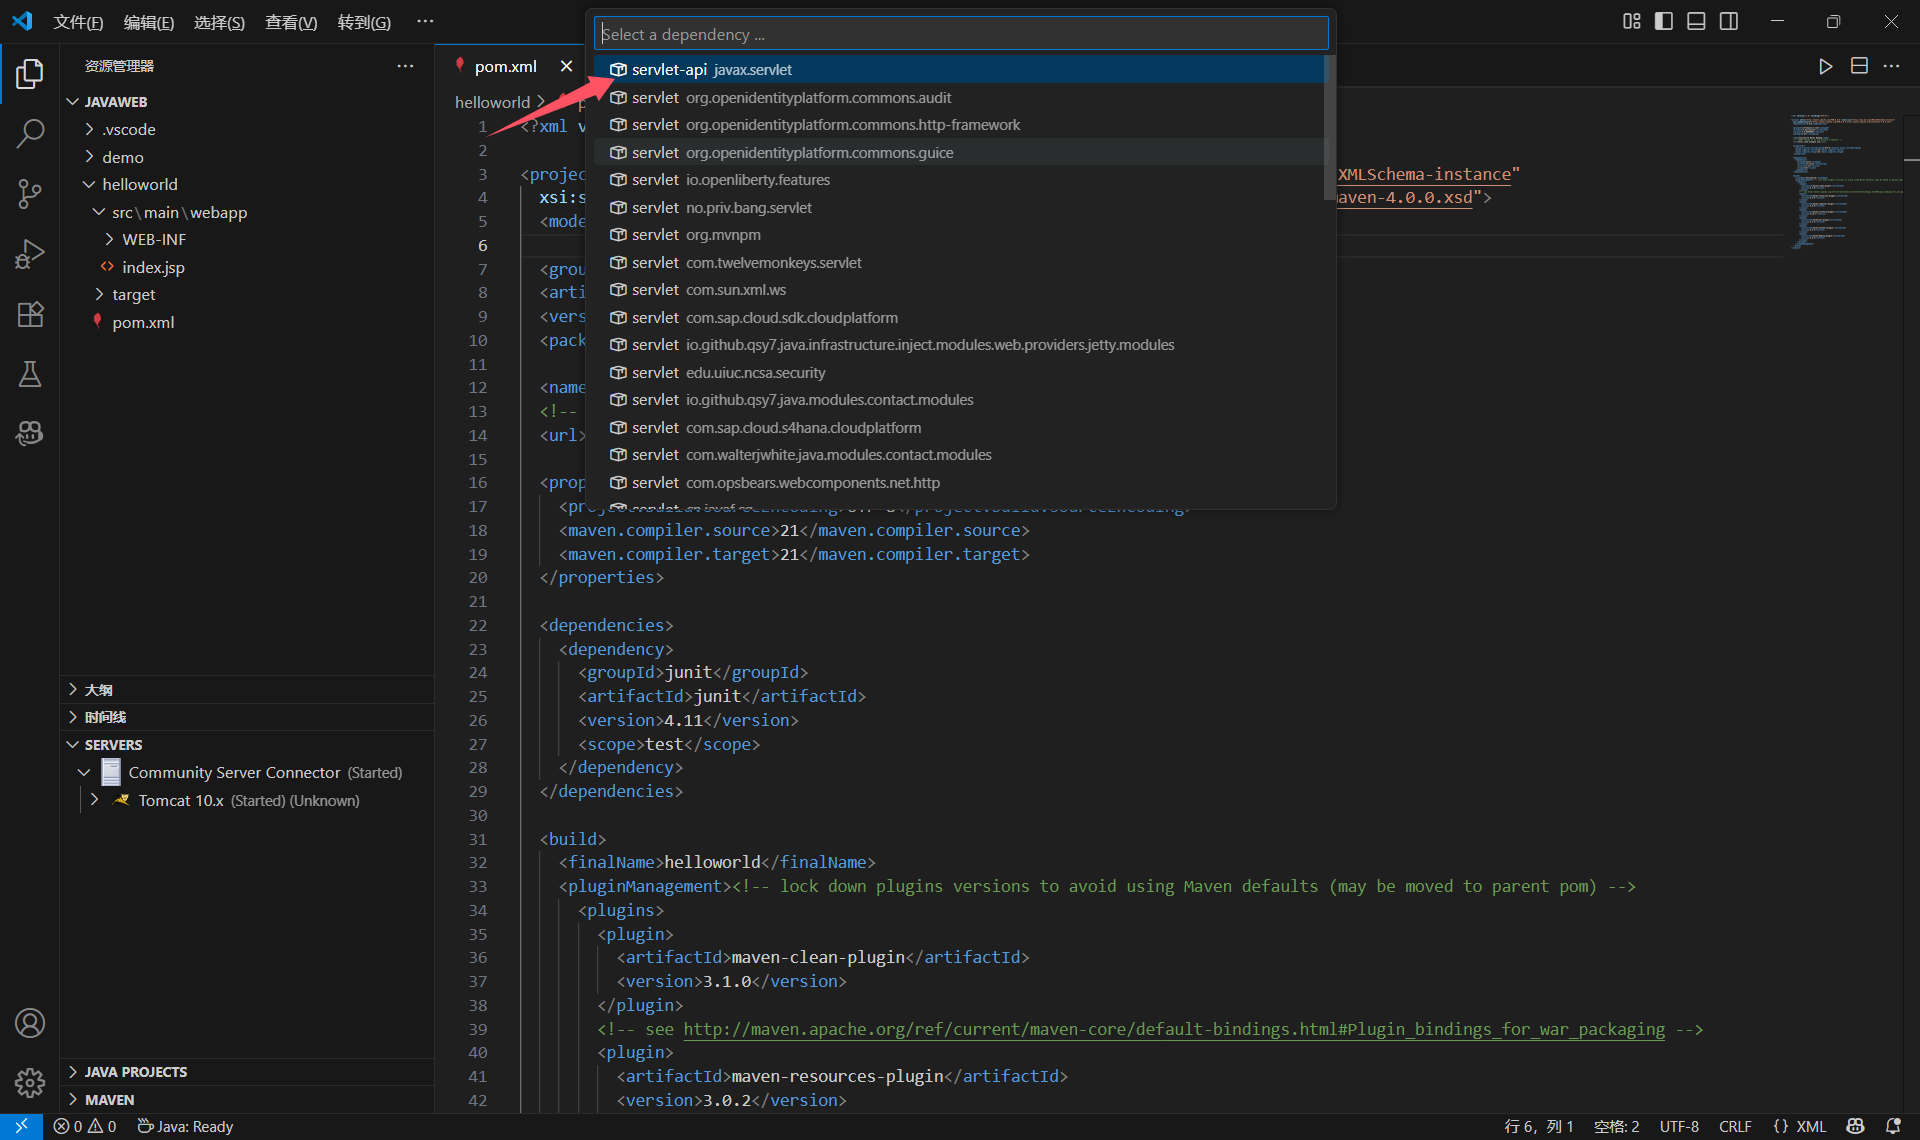Click the split editor icon
Viewport: 1920px width, 1140px height.
pos(1859,66)
